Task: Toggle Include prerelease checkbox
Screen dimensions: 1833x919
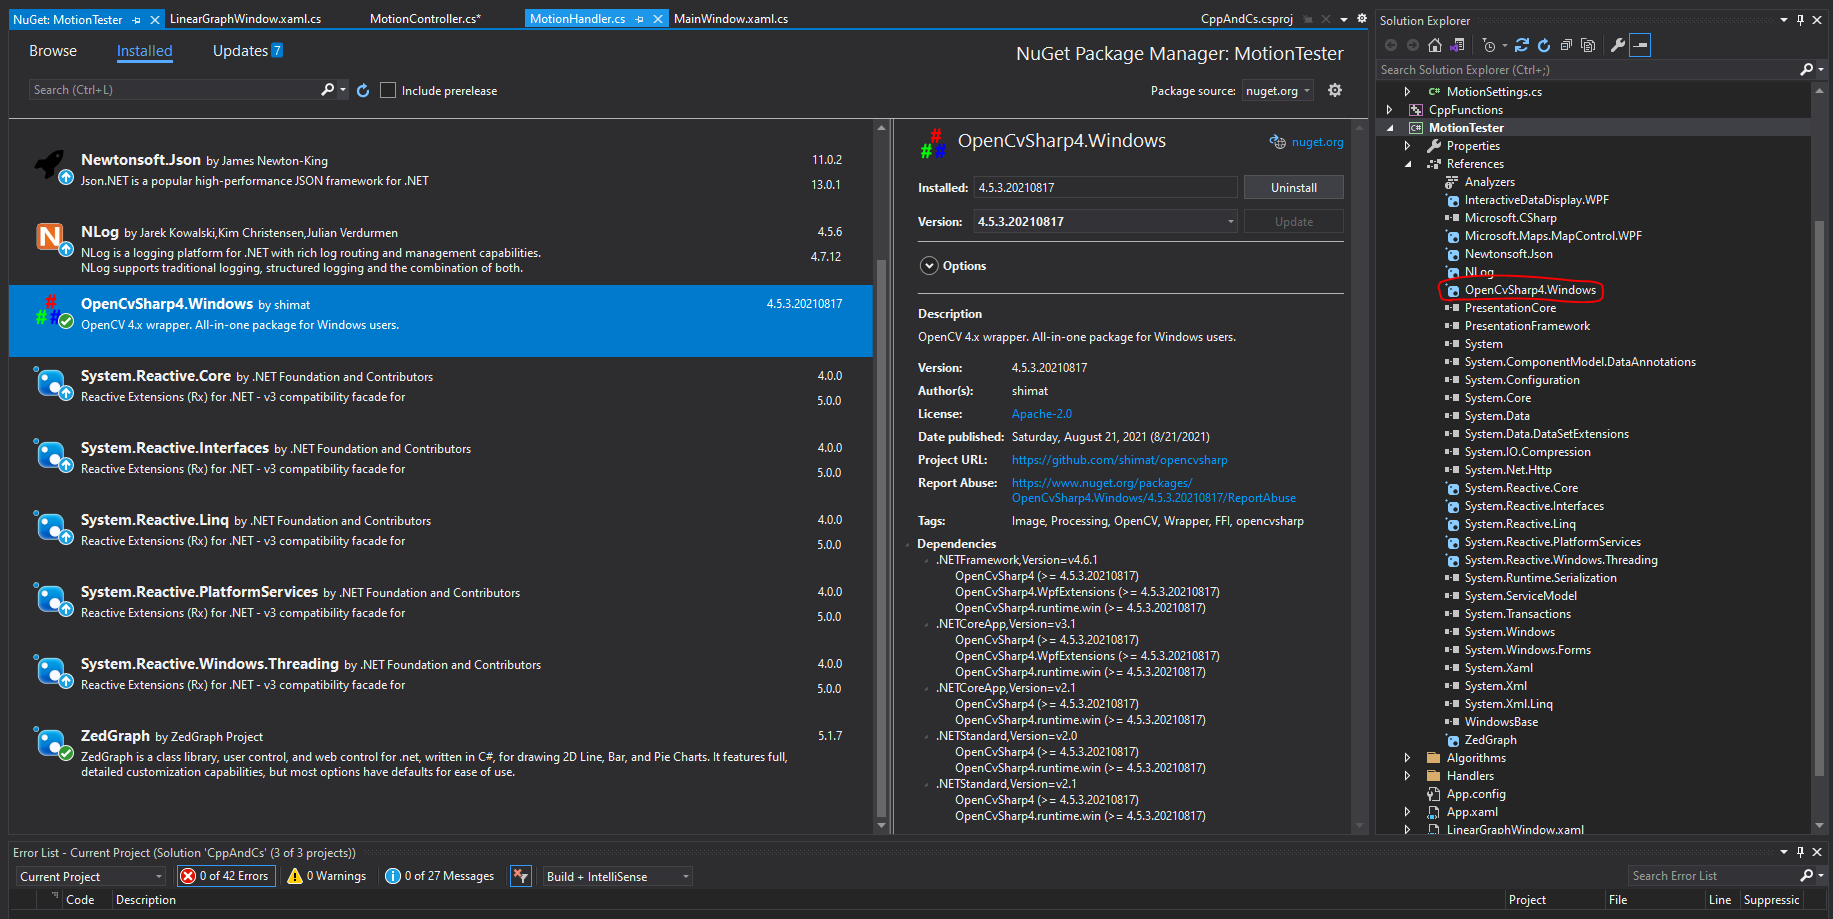Action: (x=388, y=90)
